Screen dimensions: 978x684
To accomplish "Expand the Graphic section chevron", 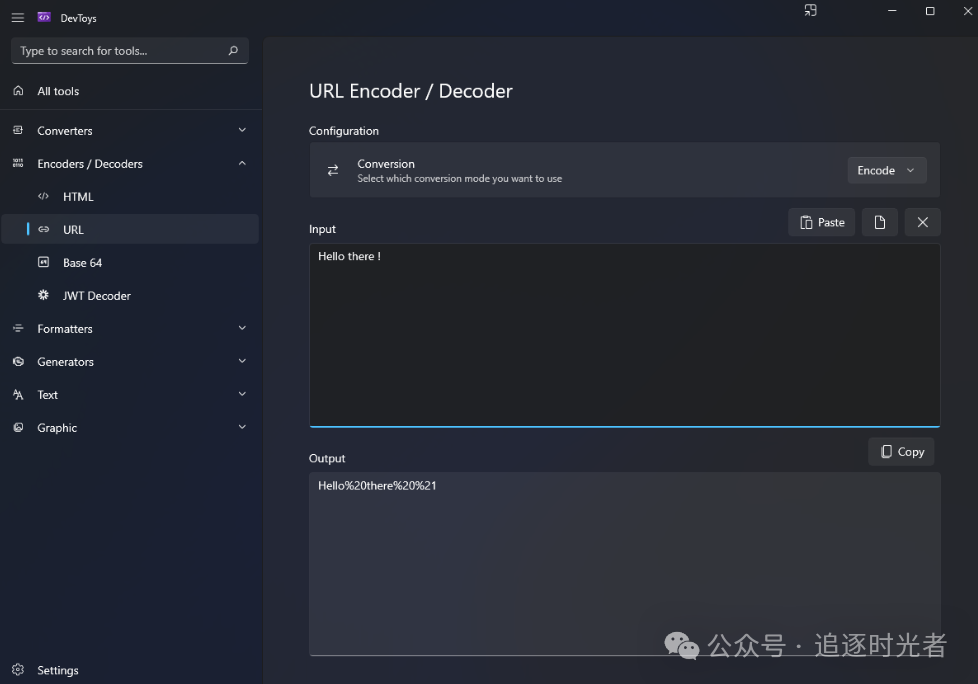I will click(242, 427).
